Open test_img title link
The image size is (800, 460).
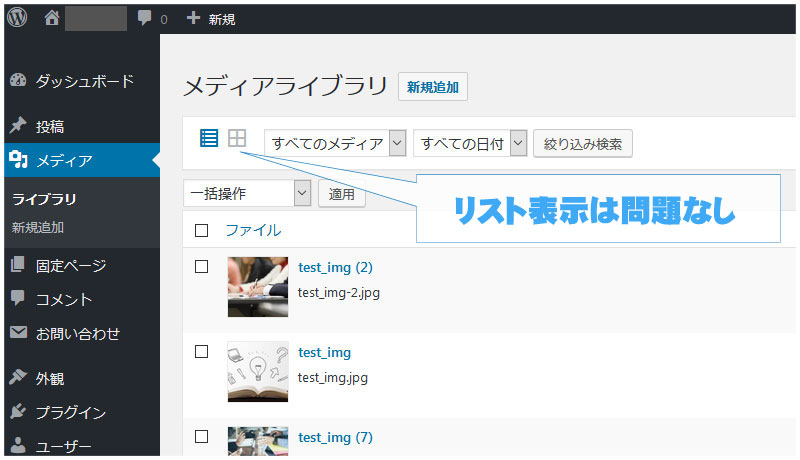pyautogui.click(x=324, y=352)
